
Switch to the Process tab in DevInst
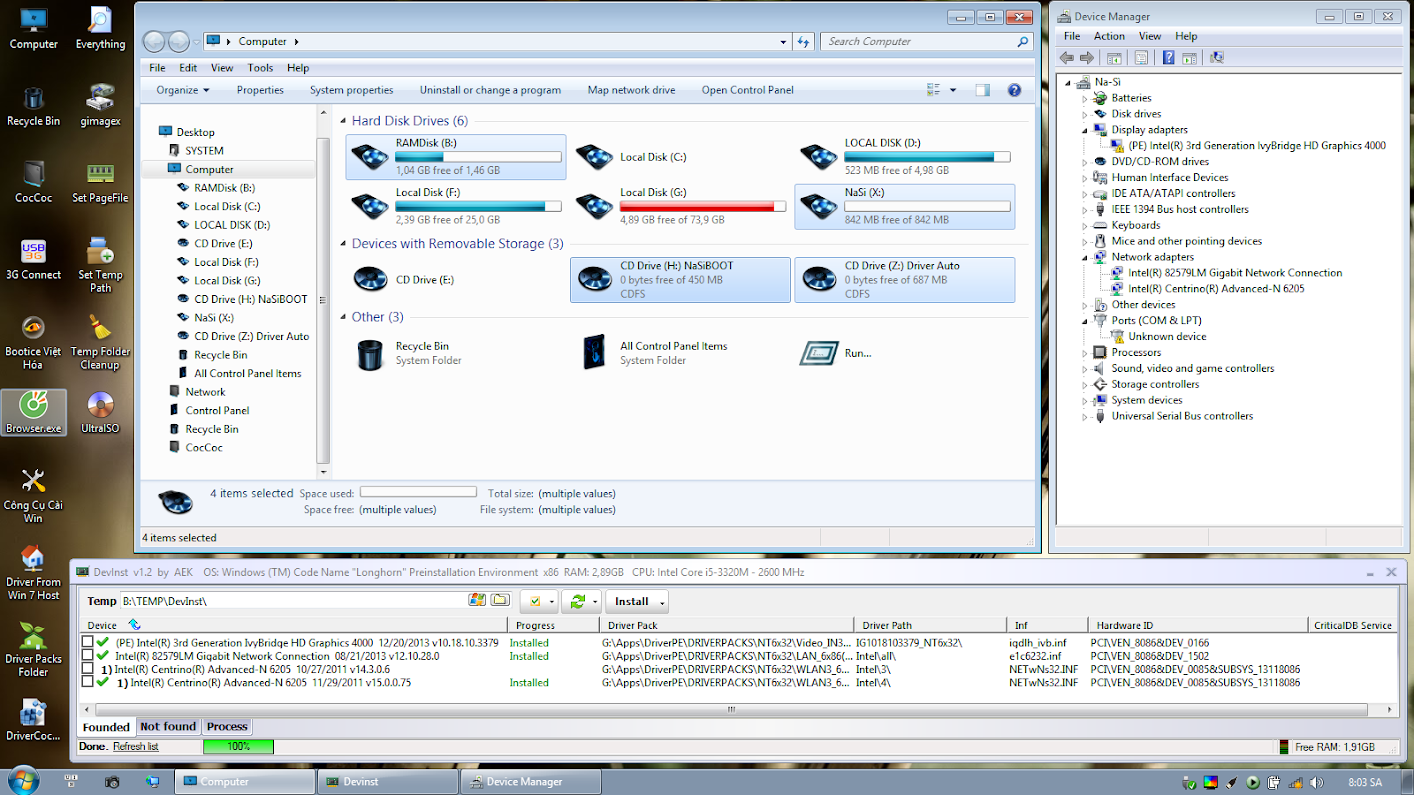(227, 727)
